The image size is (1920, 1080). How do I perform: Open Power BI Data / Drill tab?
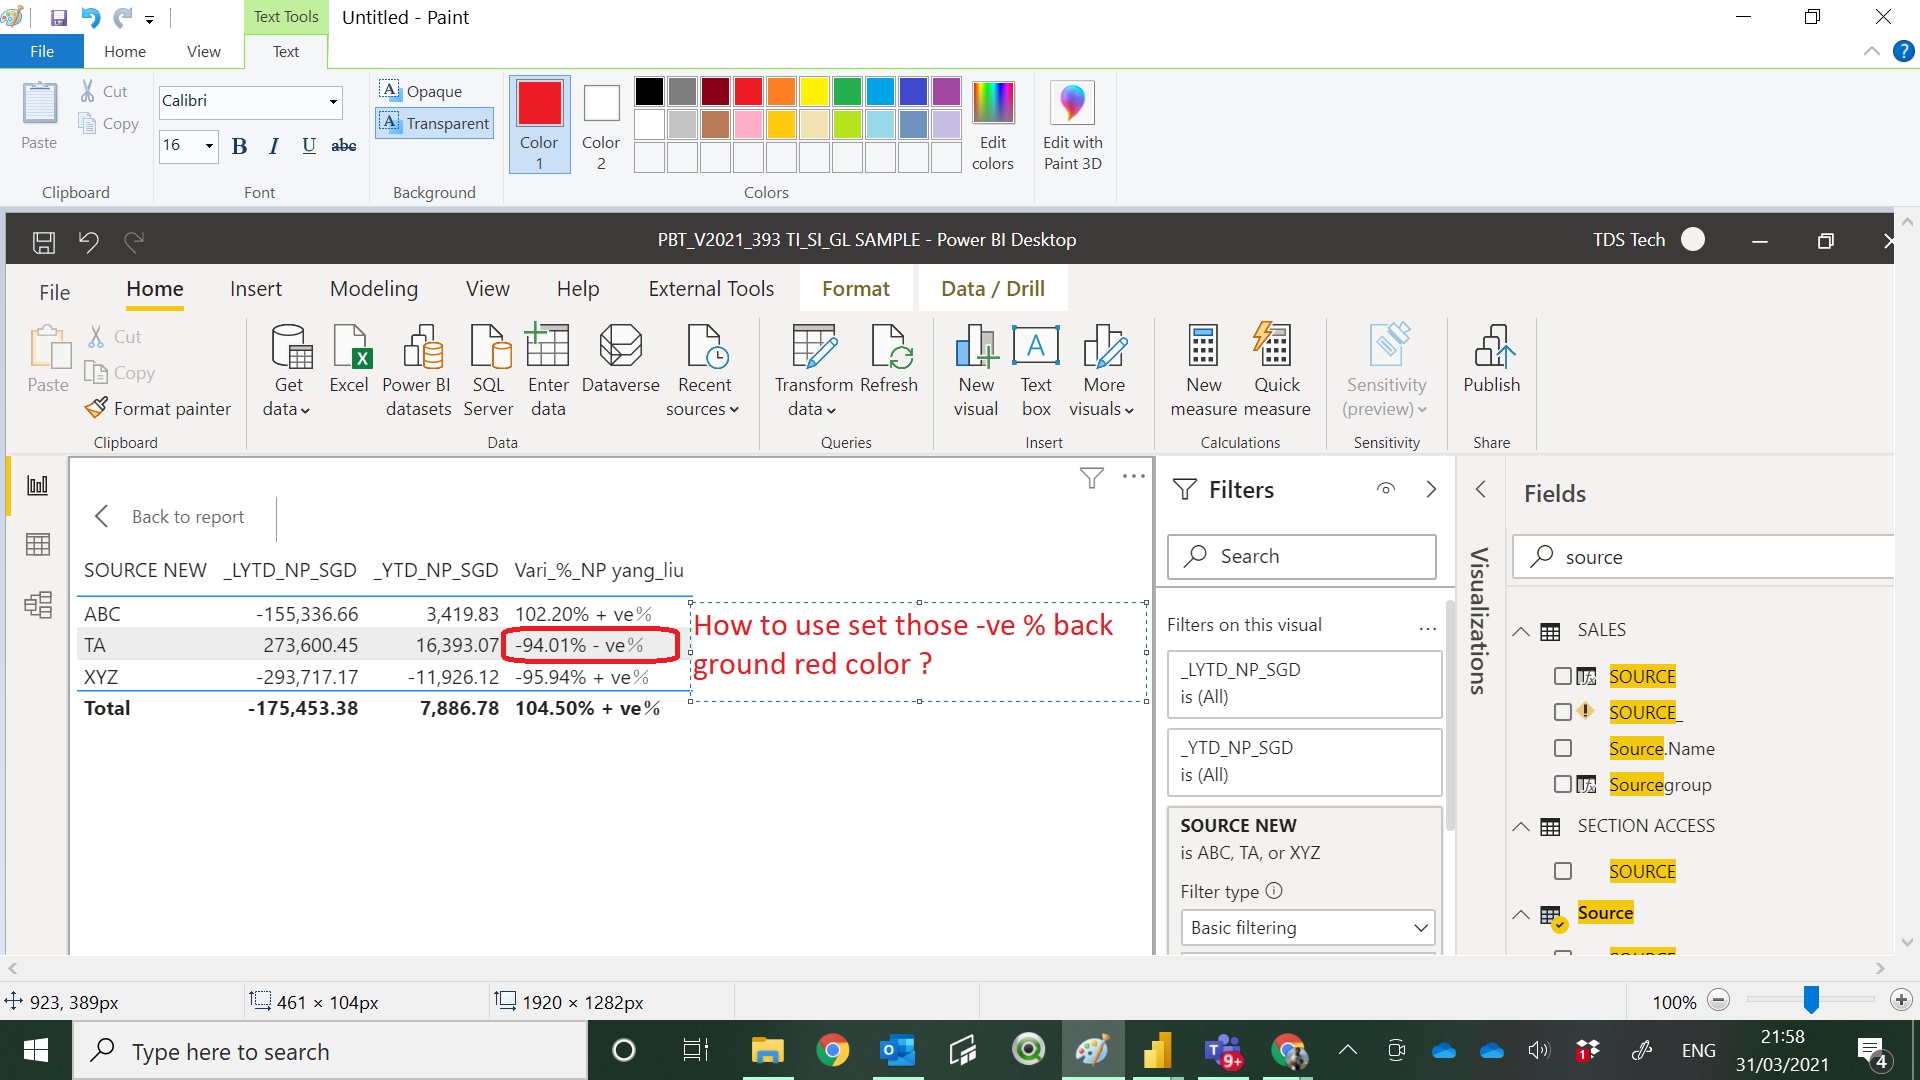[x=993, y=289]
